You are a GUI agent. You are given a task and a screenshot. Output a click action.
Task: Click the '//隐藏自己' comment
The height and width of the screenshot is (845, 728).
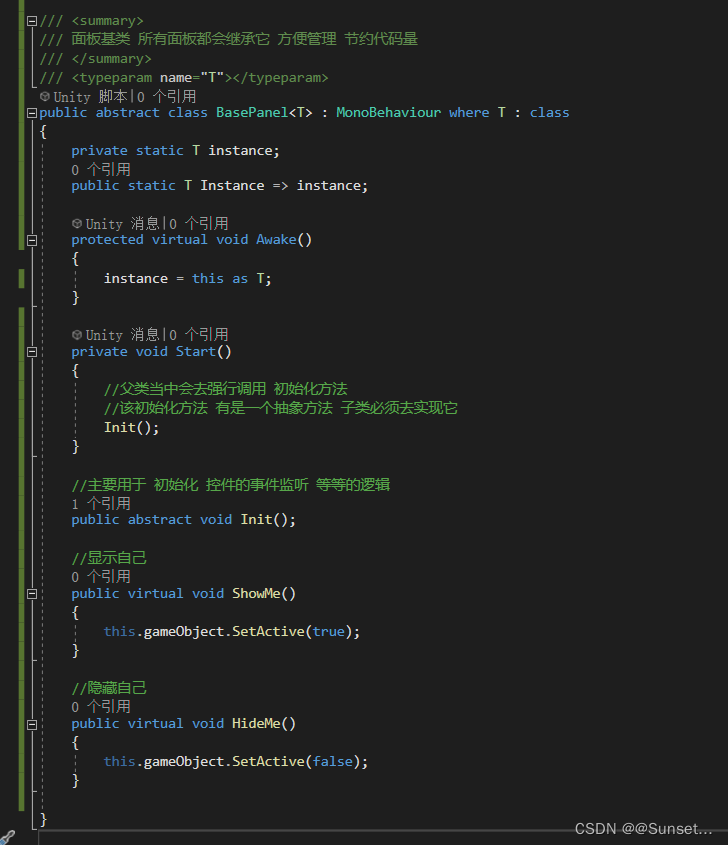coord(109,688)
